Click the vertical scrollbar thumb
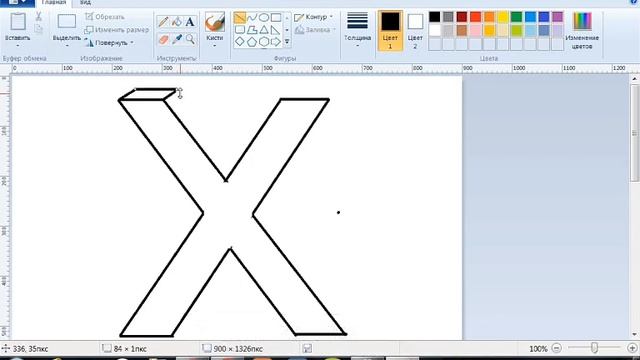This screenshot has width=640, height=360. click(x=634, y=133)
